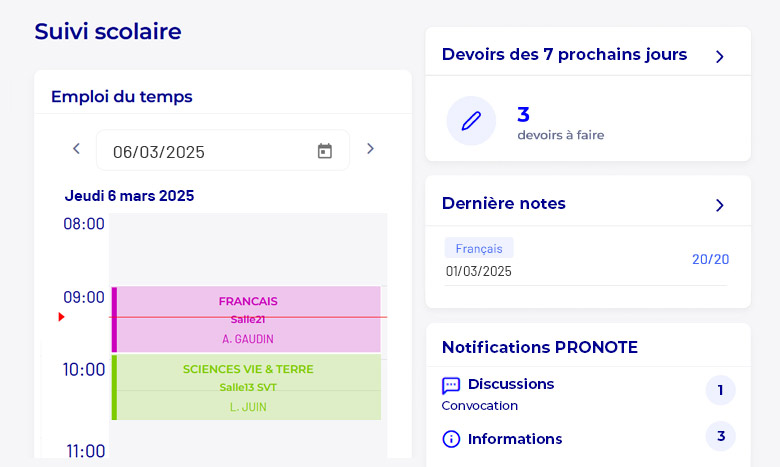Open the FRANCAIS class at 09:00
The height and width of the screenshot is (467, 780).
[248, 318]
